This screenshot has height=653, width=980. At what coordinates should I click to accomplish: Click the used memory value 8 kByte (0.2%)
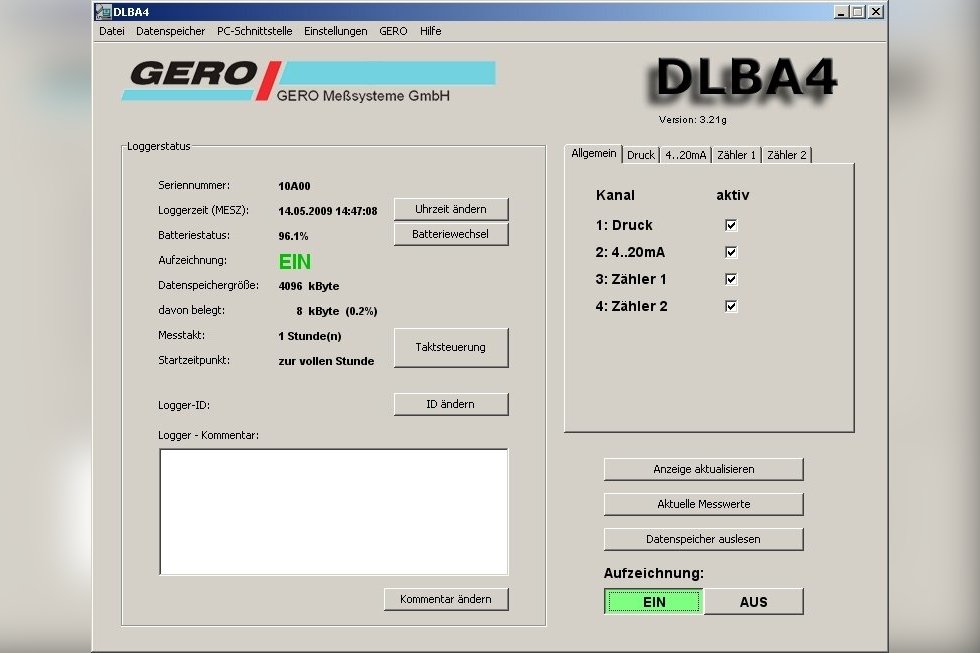click(336, 311)
